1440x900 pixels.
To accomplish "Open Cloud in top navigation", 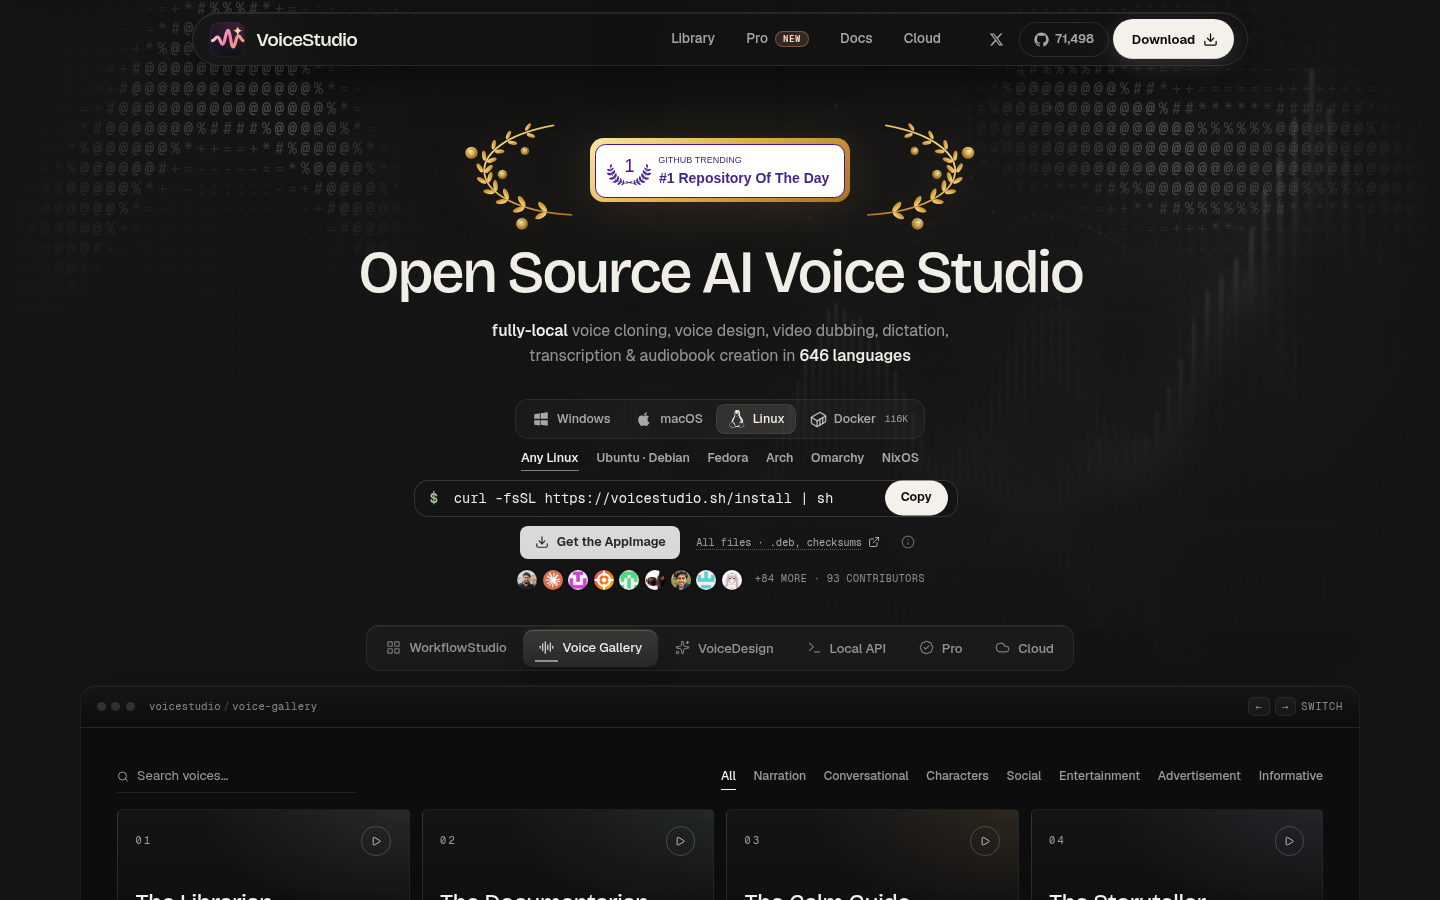I will click(922, 38).
